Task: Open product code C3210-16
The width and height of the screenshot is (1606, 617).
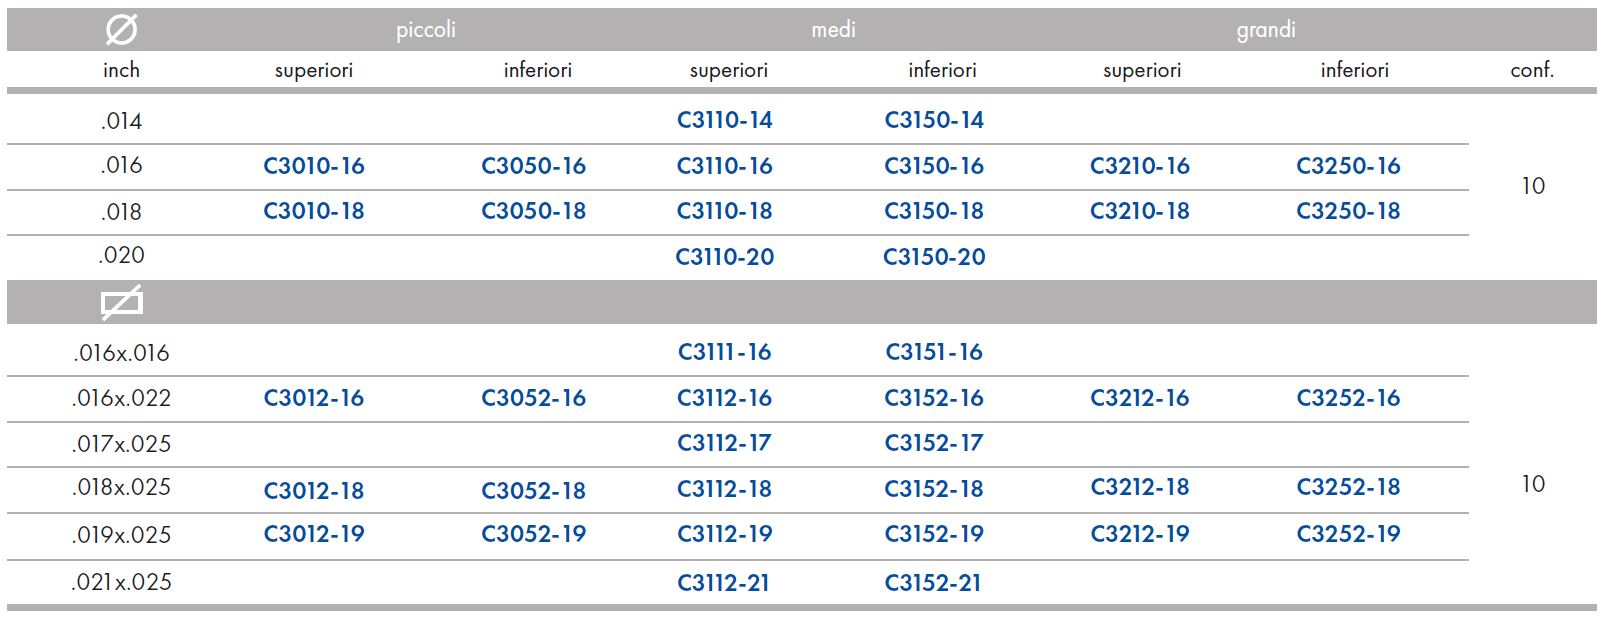Action: (x=1140, y=166)
